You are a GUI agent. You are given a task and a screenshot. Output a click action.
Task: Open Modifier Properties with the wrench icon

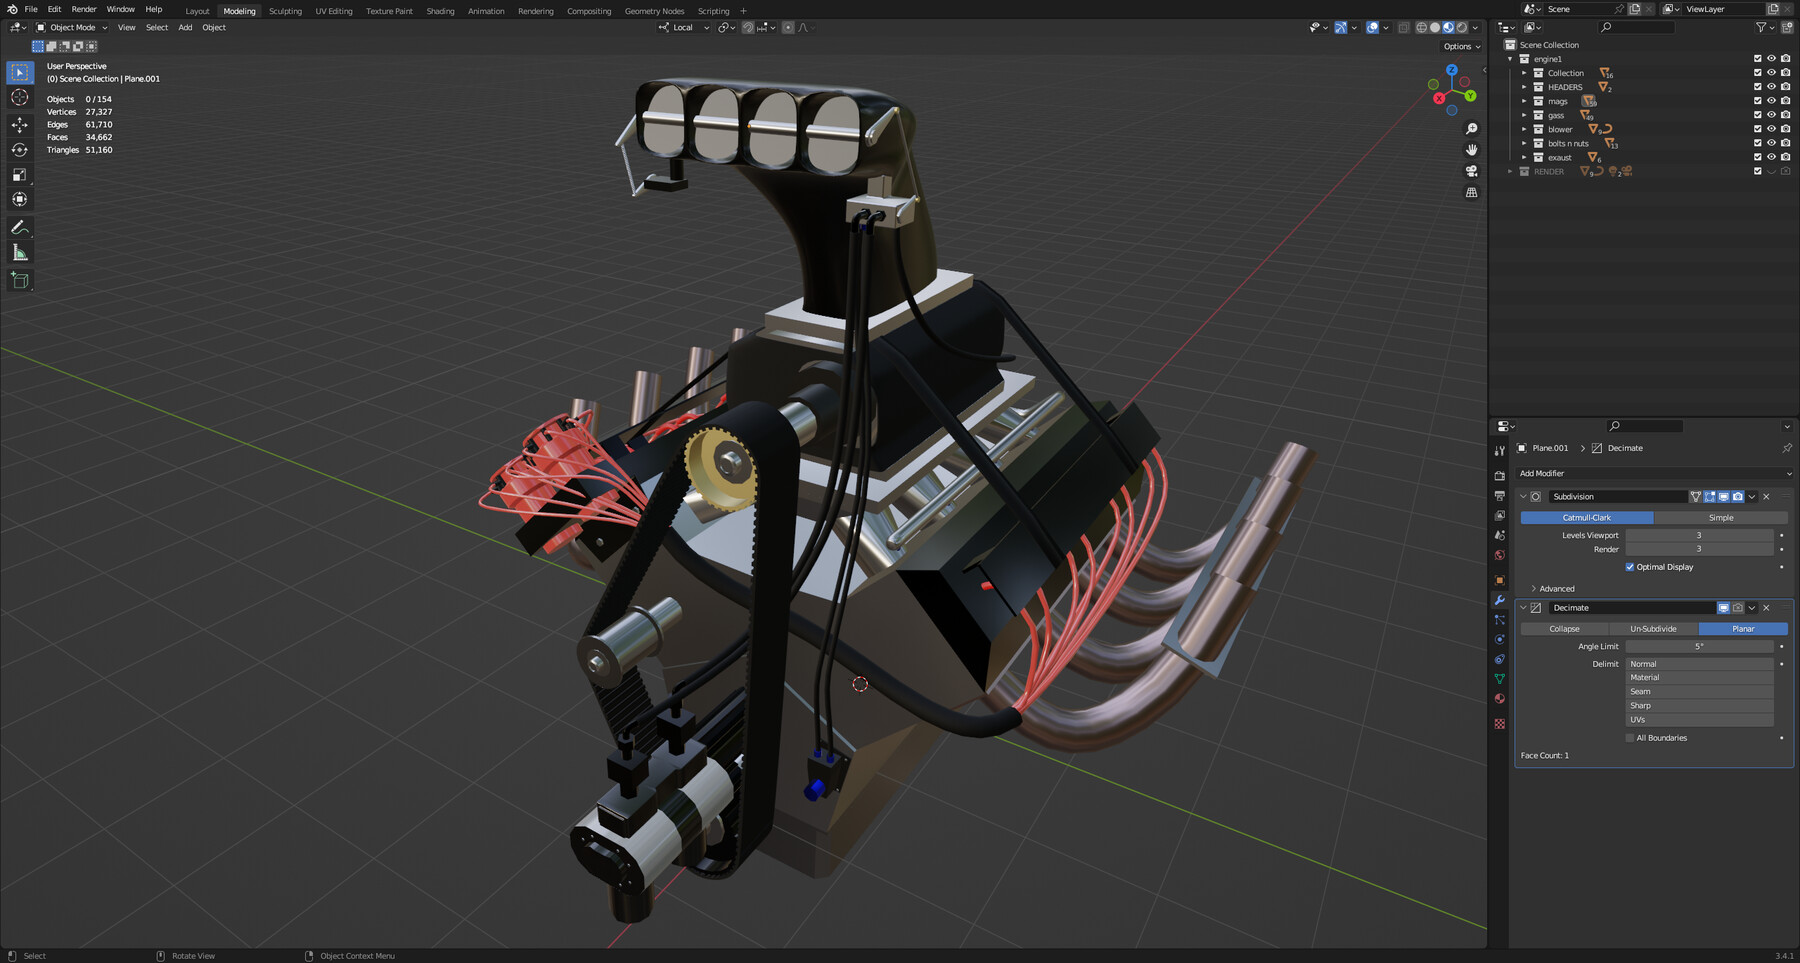point(1499,600)
